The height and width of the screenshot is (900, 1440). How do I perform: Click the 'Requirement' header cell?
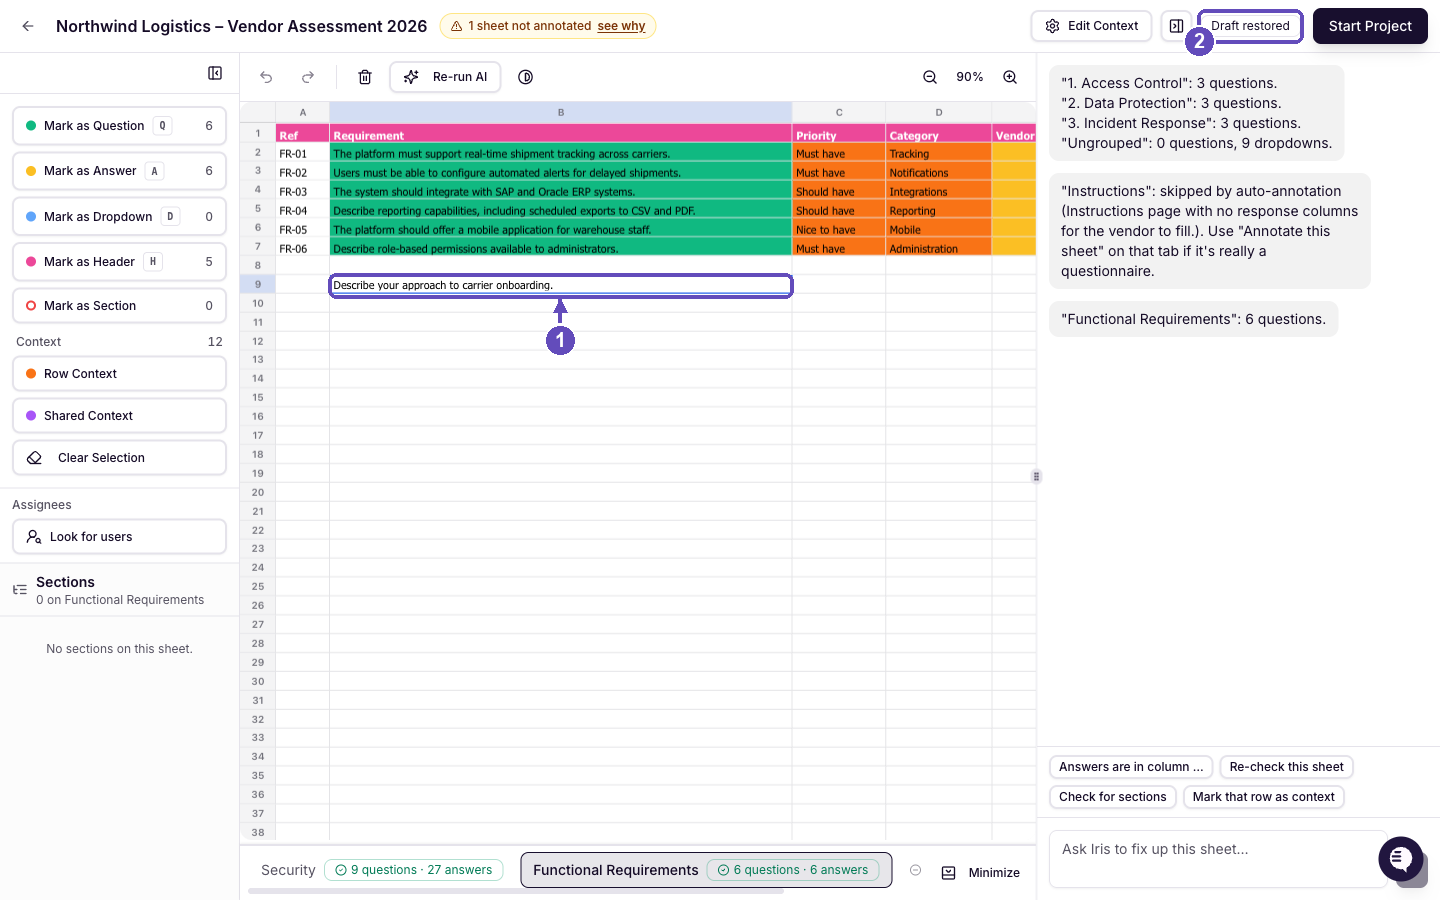[x=561, y=135]
